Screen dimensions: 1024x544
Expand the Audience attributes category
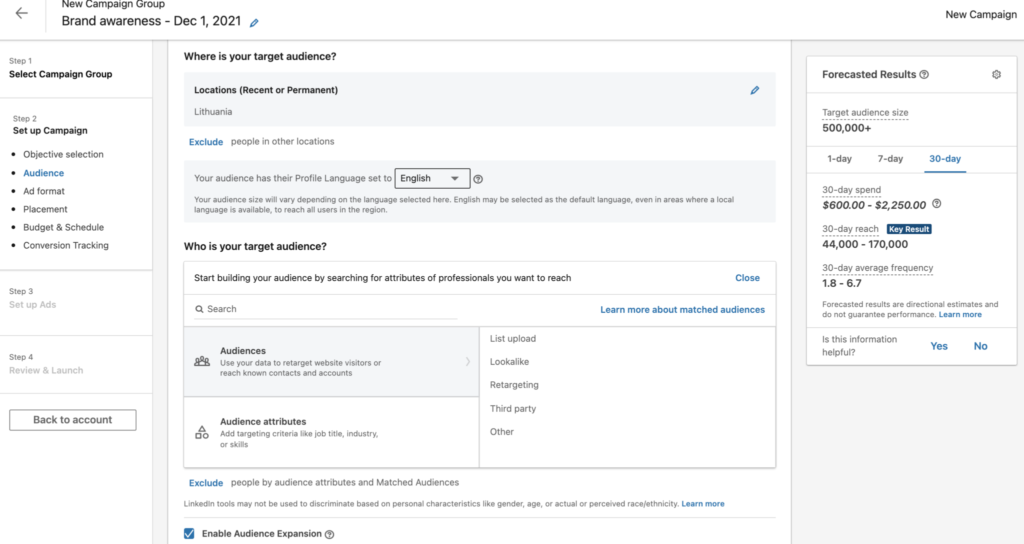331,432
